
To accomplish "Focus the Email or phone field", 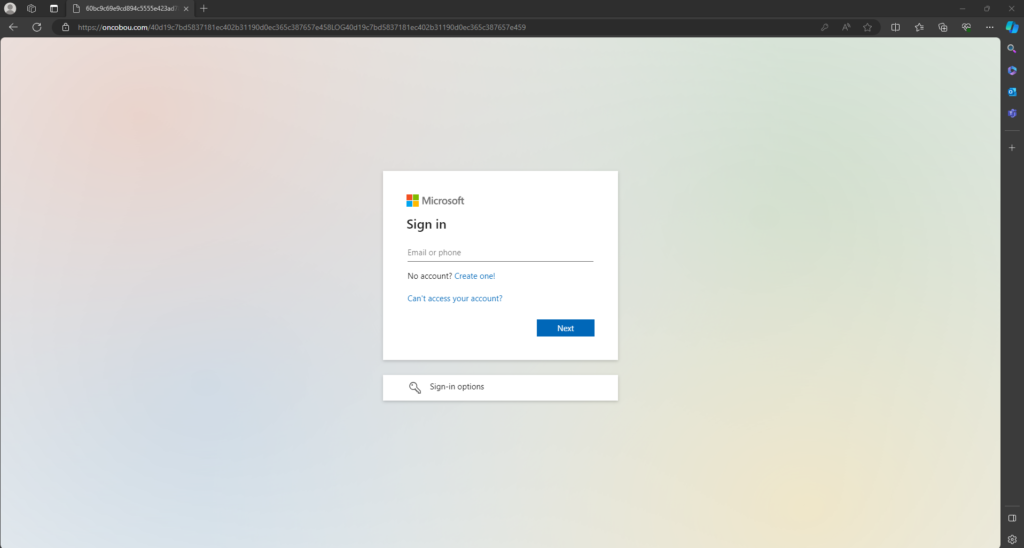I will point(500,253).
